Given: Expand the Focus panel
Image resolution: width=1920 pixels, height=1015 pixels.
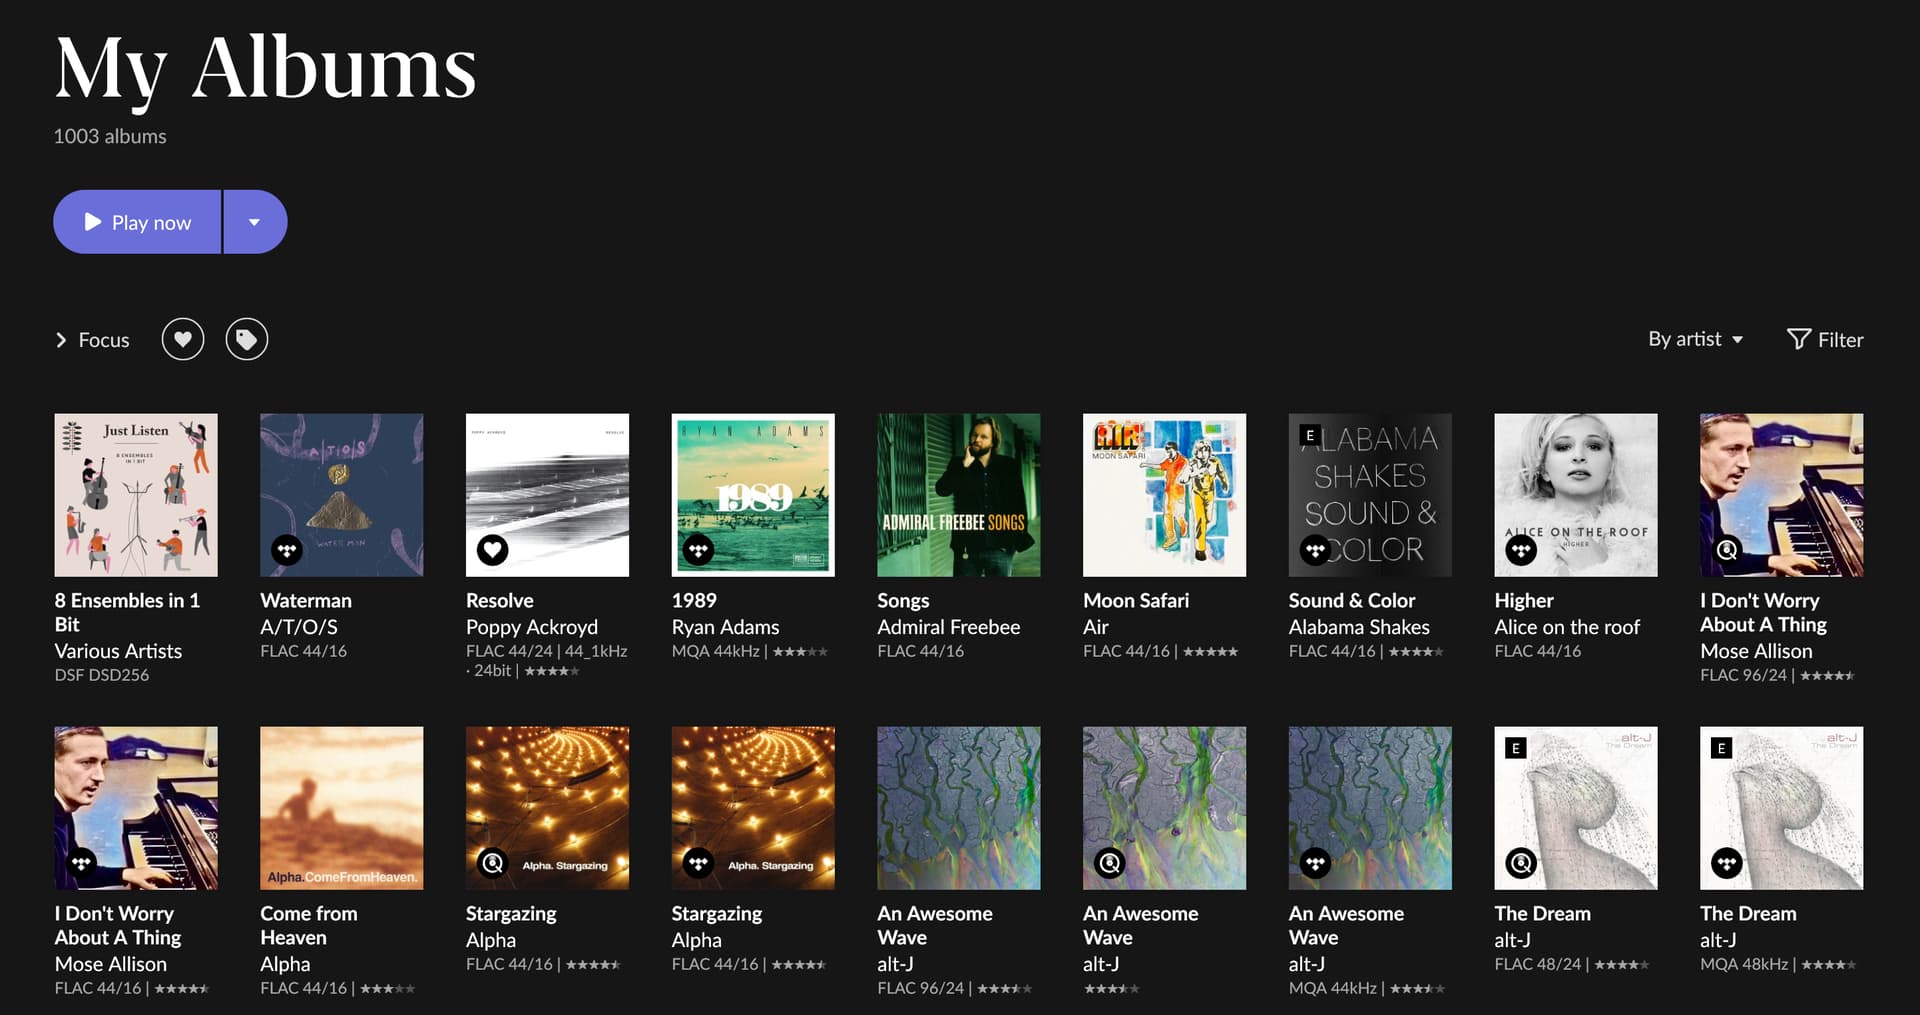Looking at the screenshot, I should point(92,340).
